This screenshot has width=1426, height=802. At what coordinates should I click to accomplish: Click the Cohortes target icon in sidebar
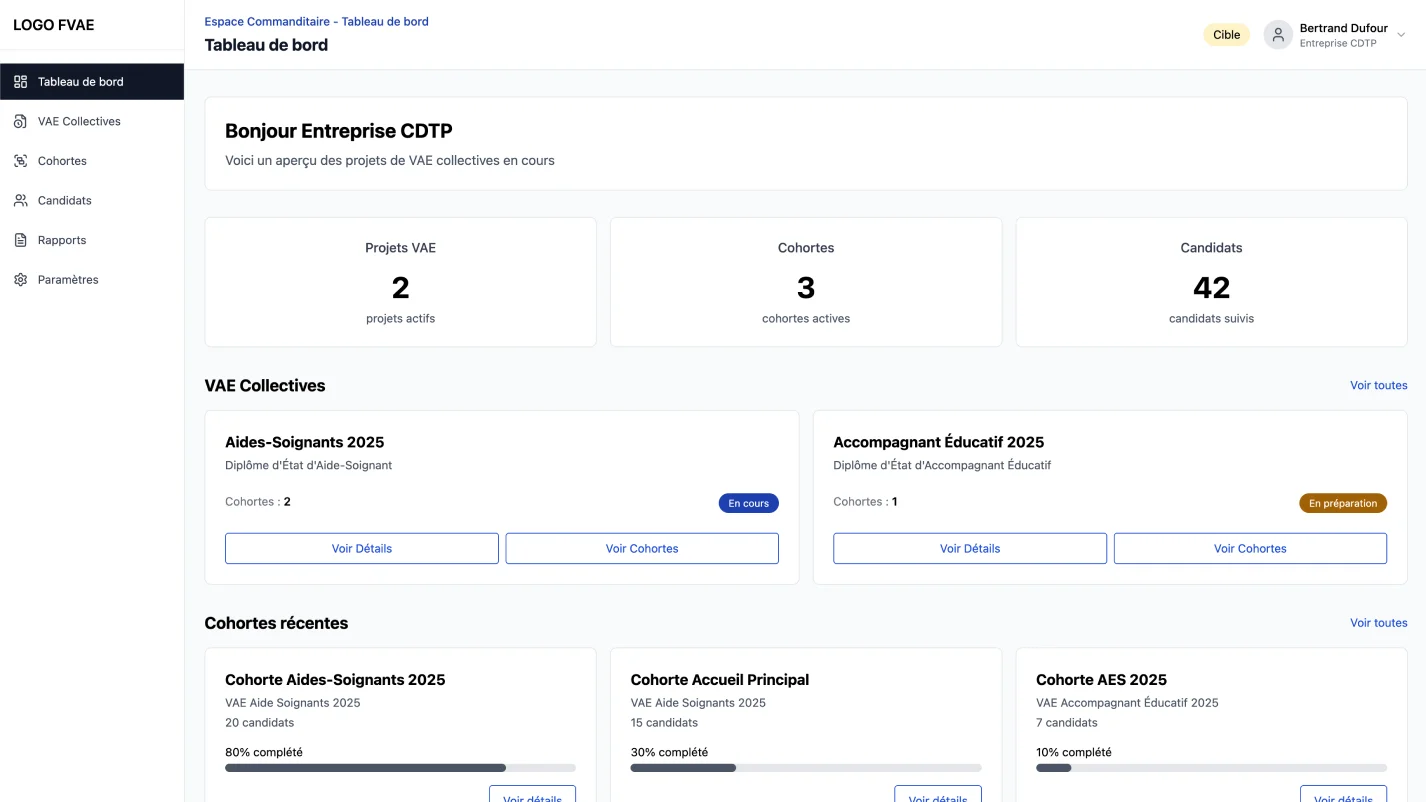click(x=21, y=160)
